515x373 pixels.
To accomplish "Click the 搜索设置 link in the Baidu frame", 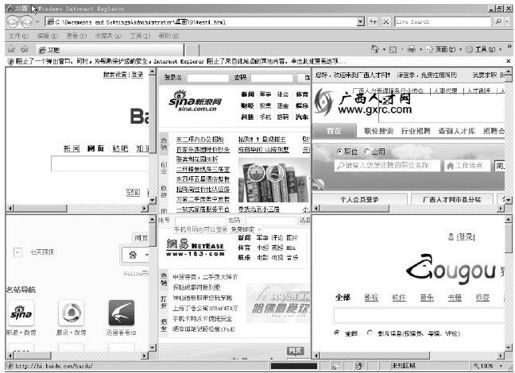I will pyautogui.click(x=115, y=75).
